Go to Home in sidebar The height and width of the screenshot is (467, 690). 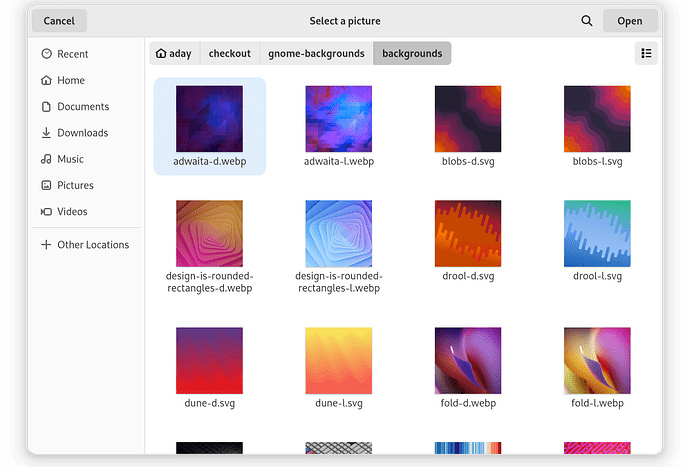[70, 80]
